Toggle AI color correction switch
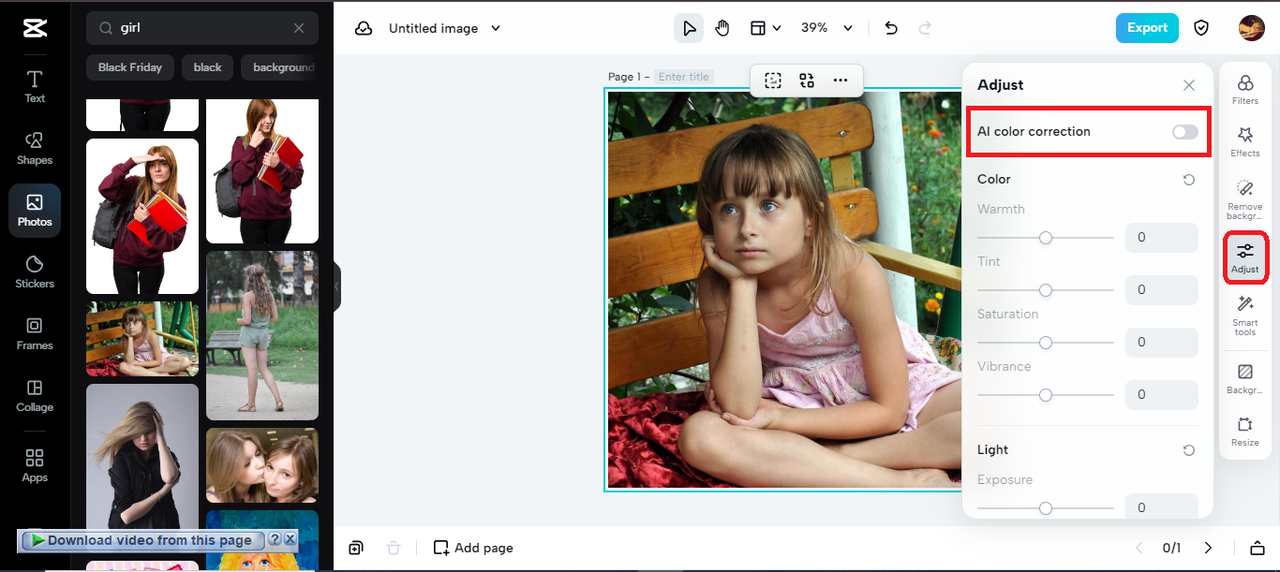Screen dimensions: 1280x572 (x=1185, y=132)
